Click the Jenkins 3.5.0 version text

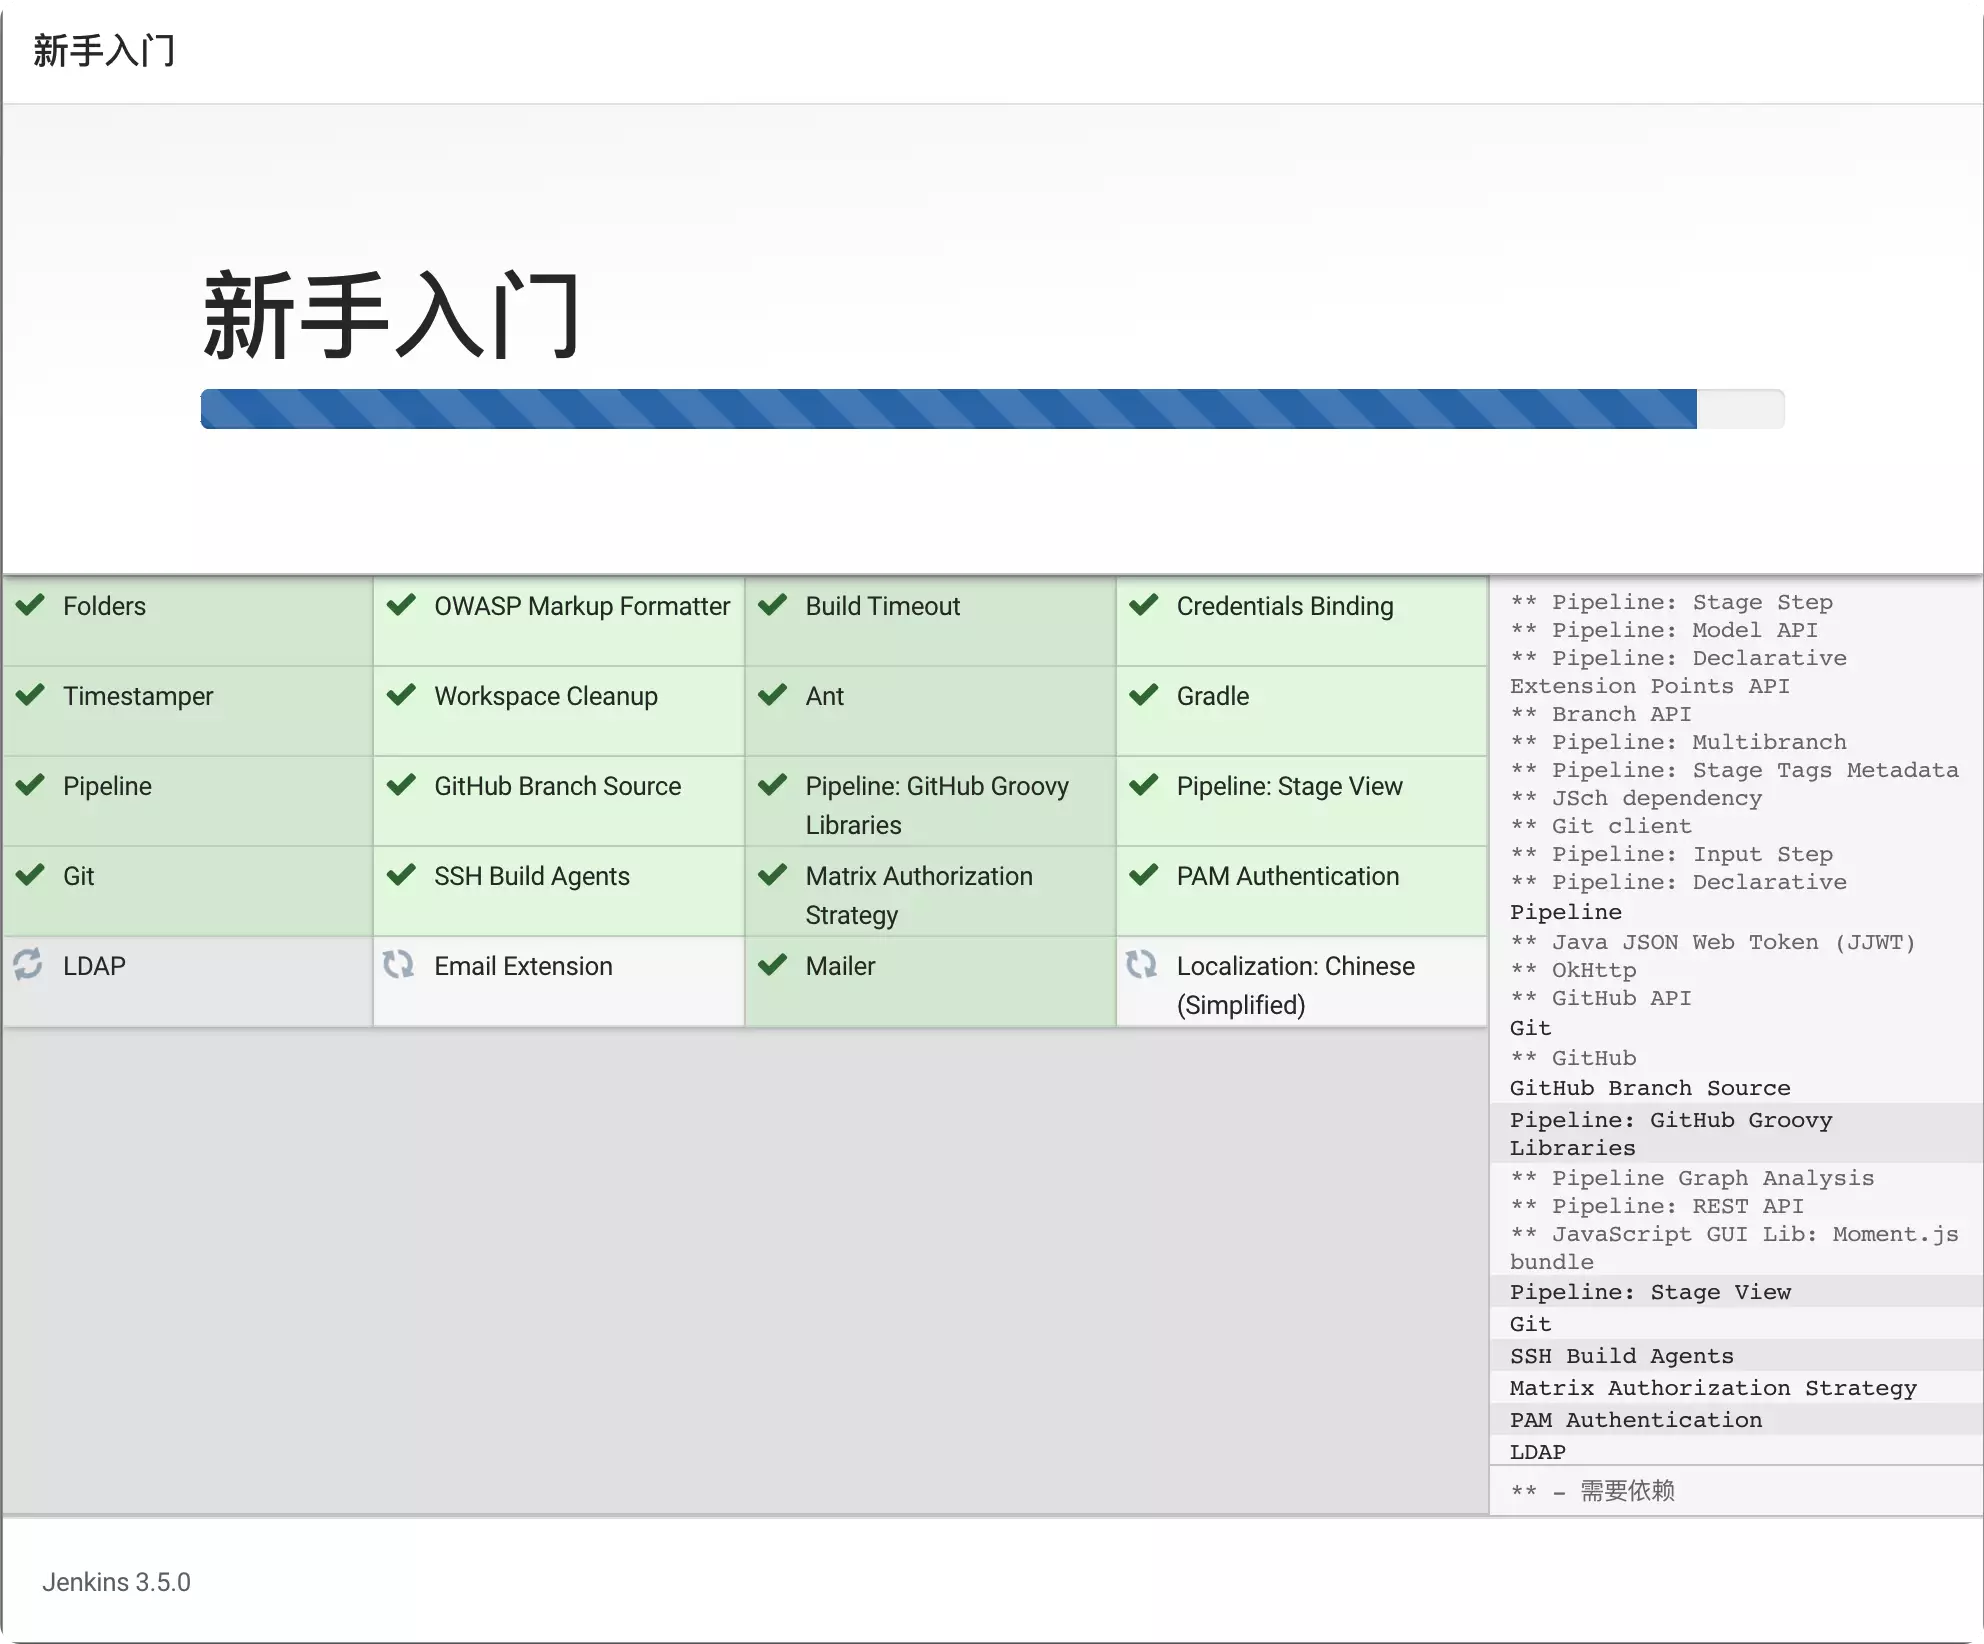point(116,1582)
